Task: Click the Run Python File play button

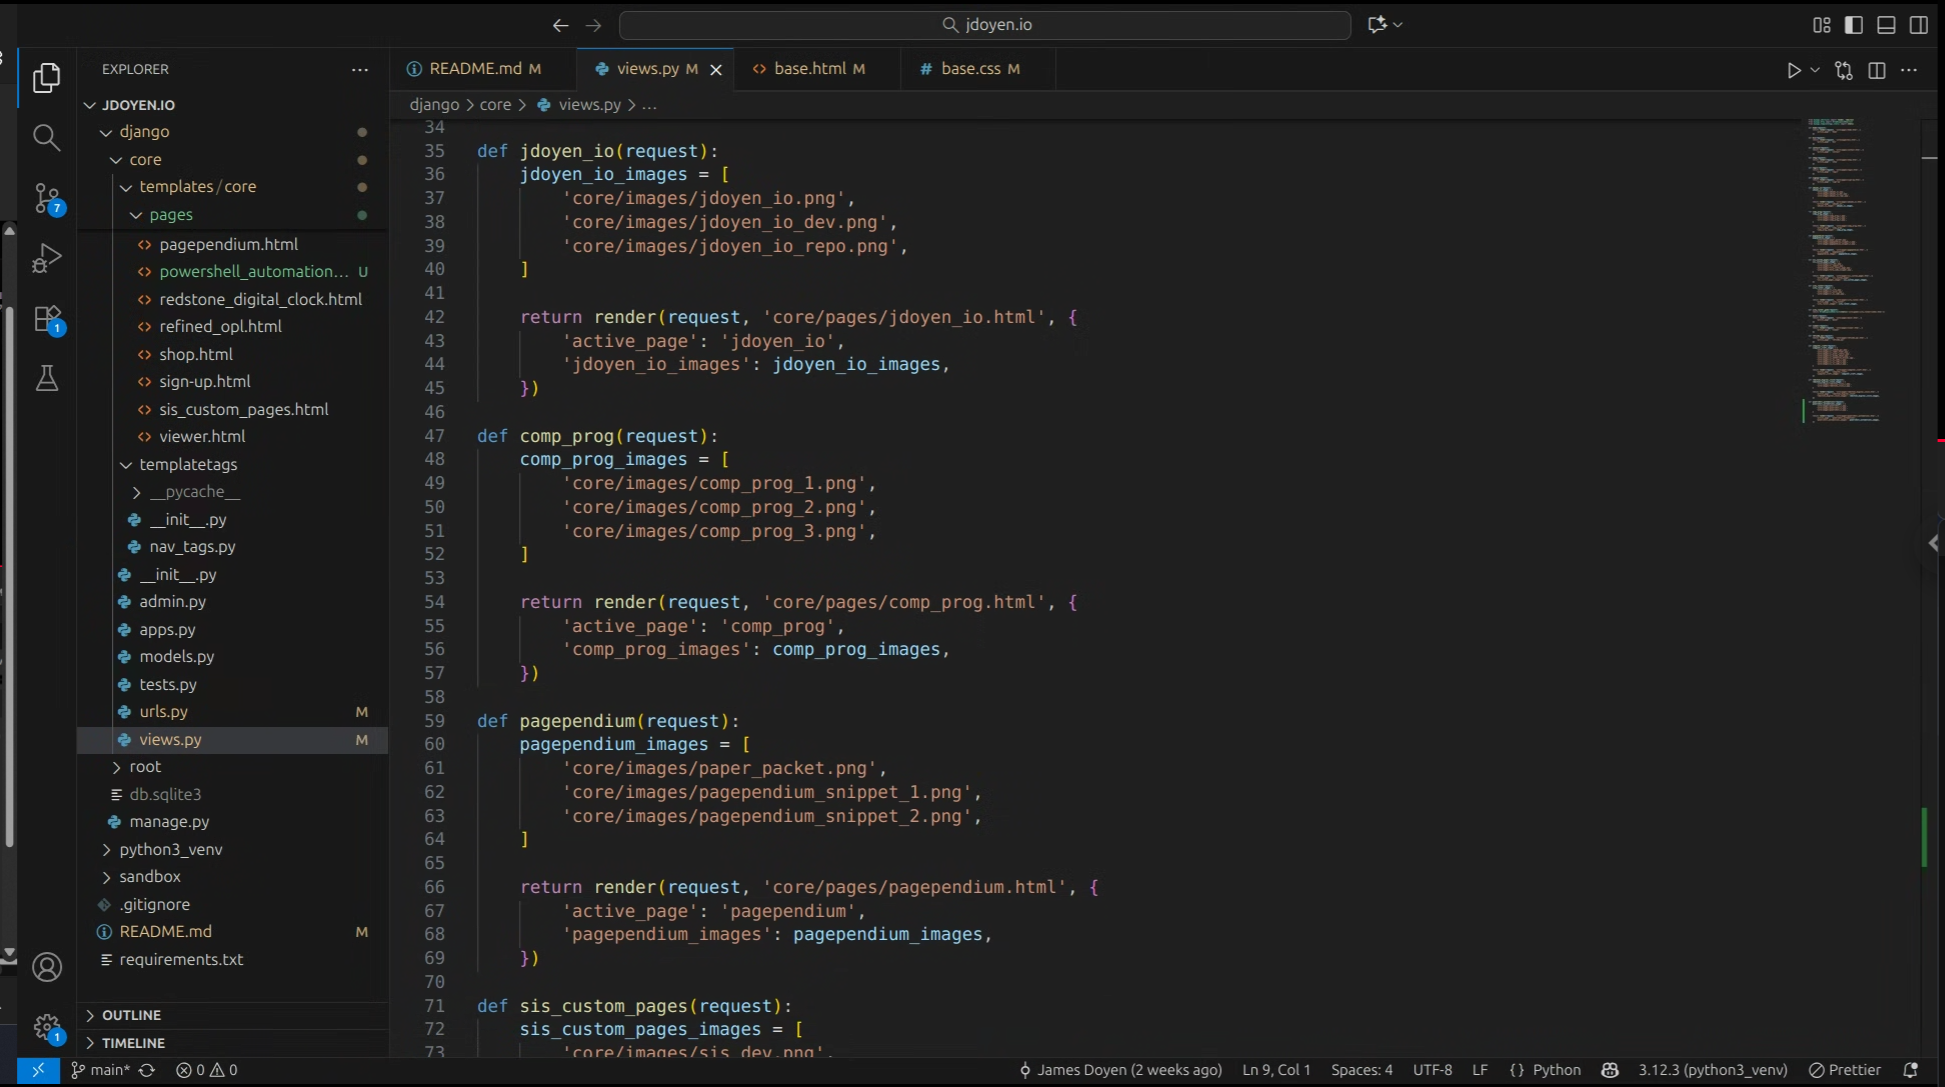Action: 1793,70
